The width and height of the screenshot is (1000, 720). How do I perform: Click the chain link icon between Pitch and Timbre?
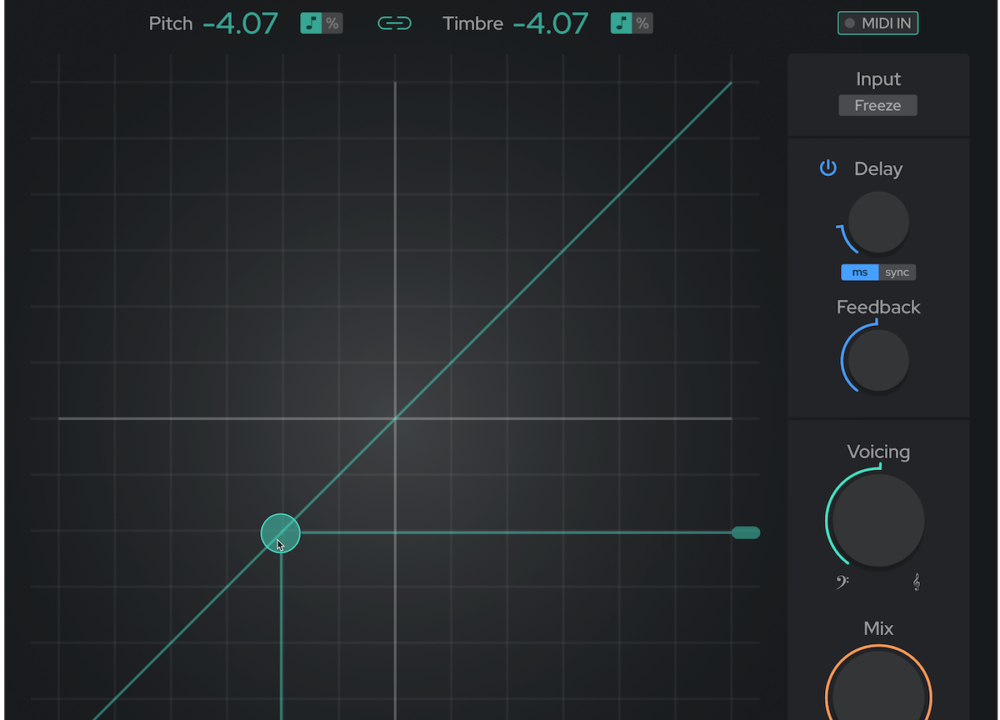(394, 22)
